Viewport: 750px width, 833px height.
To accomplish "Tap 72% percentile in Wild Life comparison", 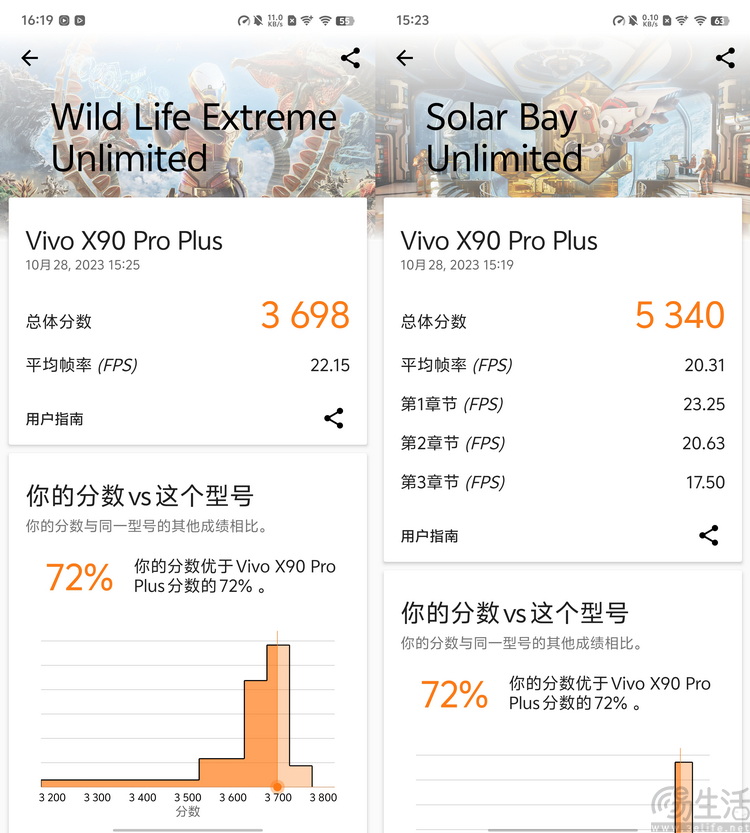I will click(x=80, y=577).
